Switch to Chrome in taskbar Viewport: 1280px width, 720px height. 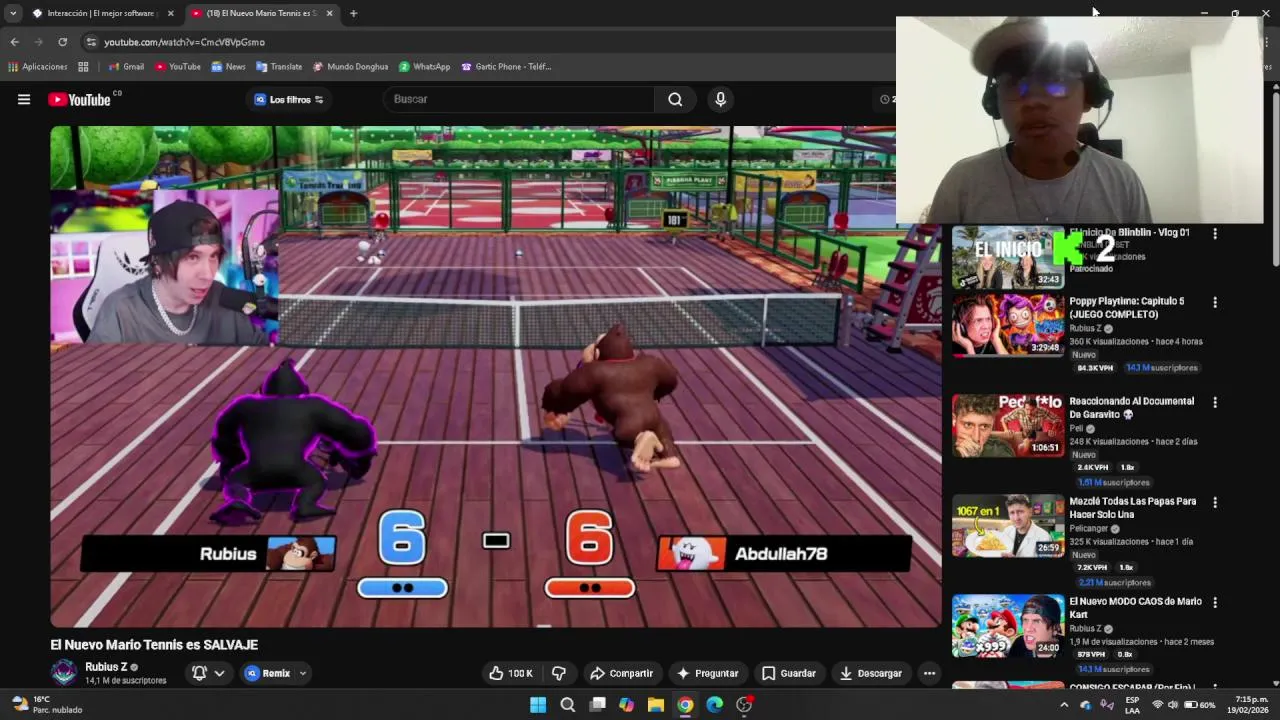pyautogui.click(x=685, y=705)
